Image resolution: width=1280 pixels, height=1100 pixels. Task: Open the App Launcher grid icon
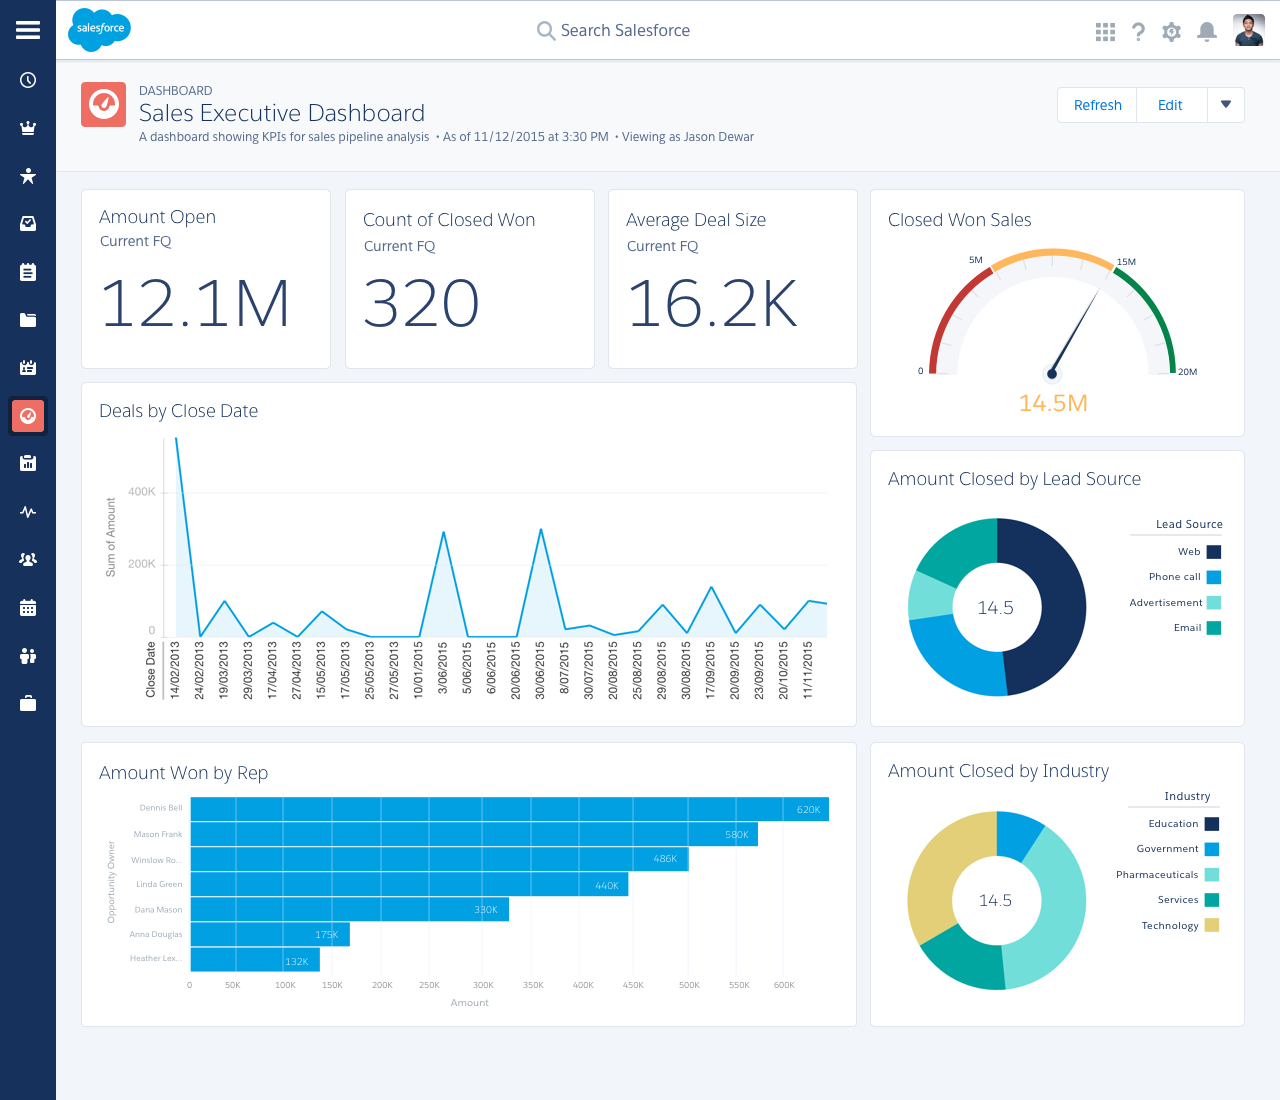point(1105,32)
